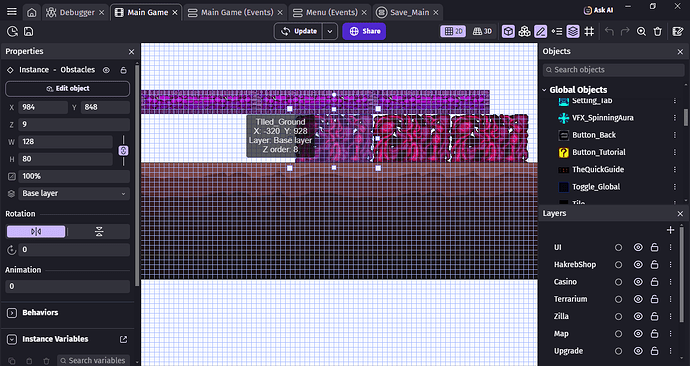Close the Layers panel
690x366 pixels.
[x=680, y=214]
